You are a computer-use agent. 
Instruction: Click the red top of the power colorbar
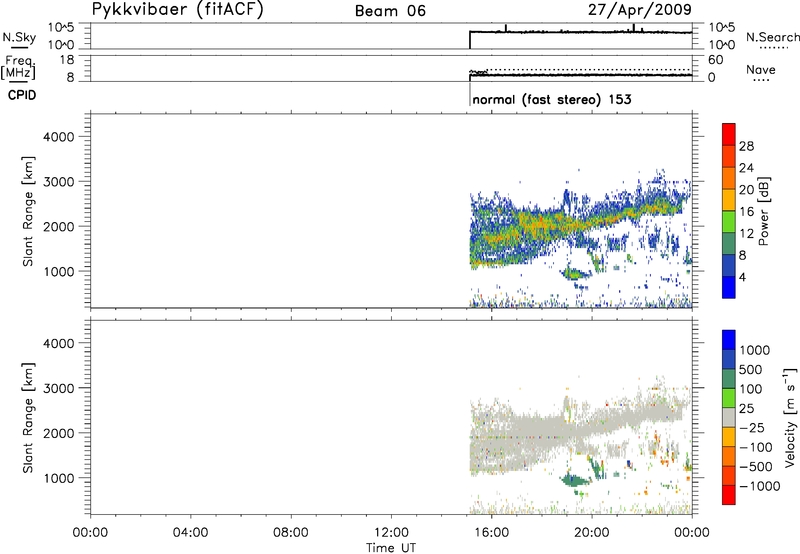(x=729, y=134)
